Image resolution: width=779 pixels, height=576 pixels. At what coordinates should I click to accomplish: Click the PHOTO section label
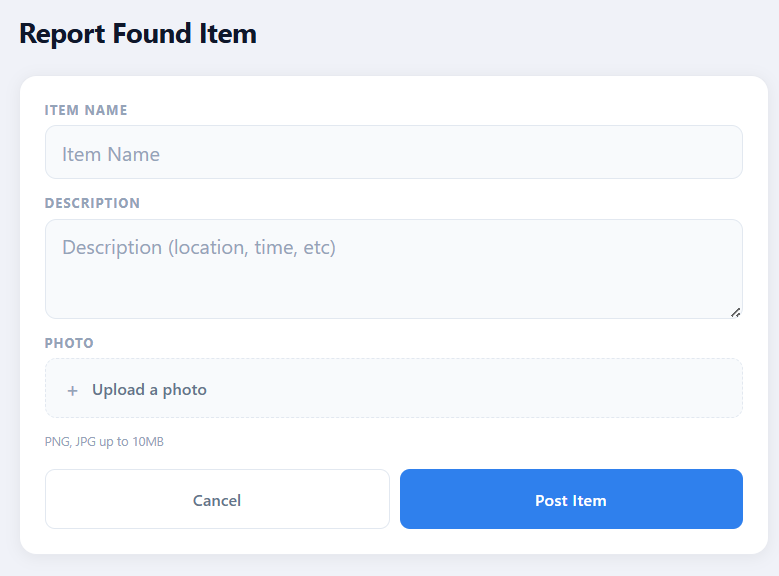[x=69, y=343]
